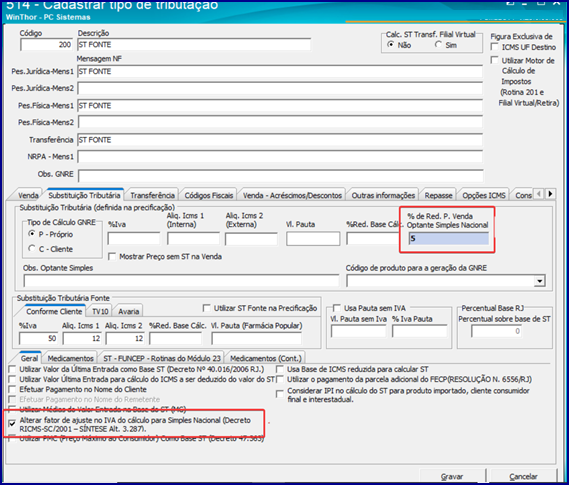Enable Utilizar ST Fonte na Precificação
Viewport: 569px width, 485px height.
(206, 308)
